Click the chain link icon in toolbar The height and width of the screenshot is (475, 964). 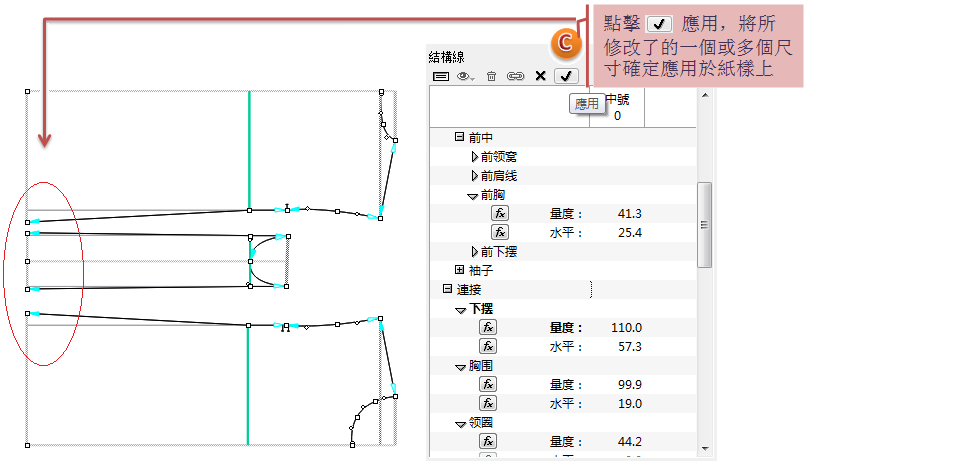[515, 76]
